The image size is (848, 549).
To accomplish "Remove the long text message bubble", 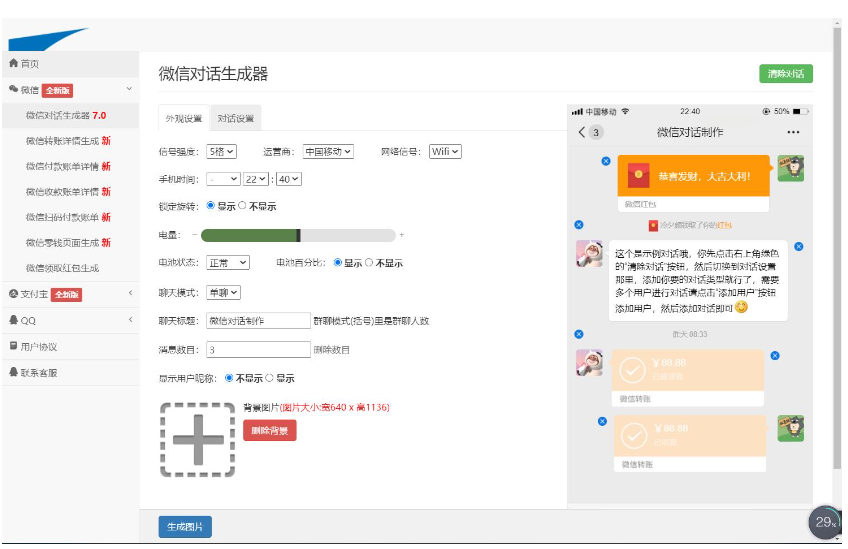I will pos(798,247).
